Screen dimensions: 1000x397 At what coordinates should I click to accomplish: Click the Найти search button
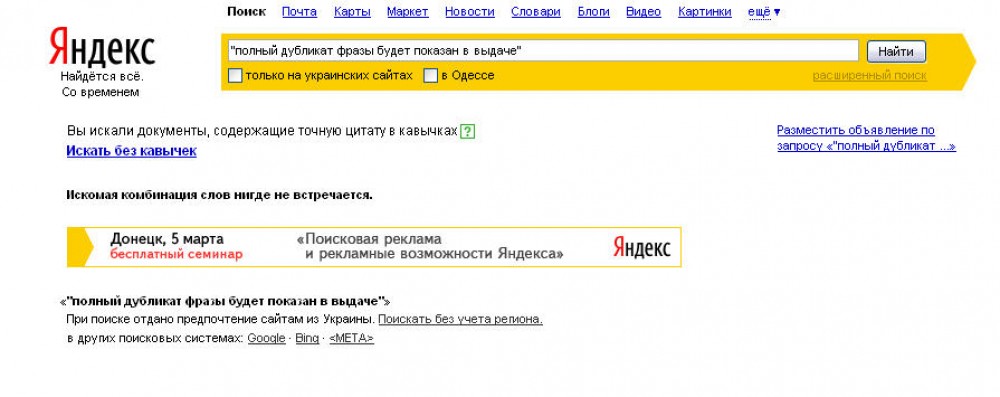pos(896,52)
